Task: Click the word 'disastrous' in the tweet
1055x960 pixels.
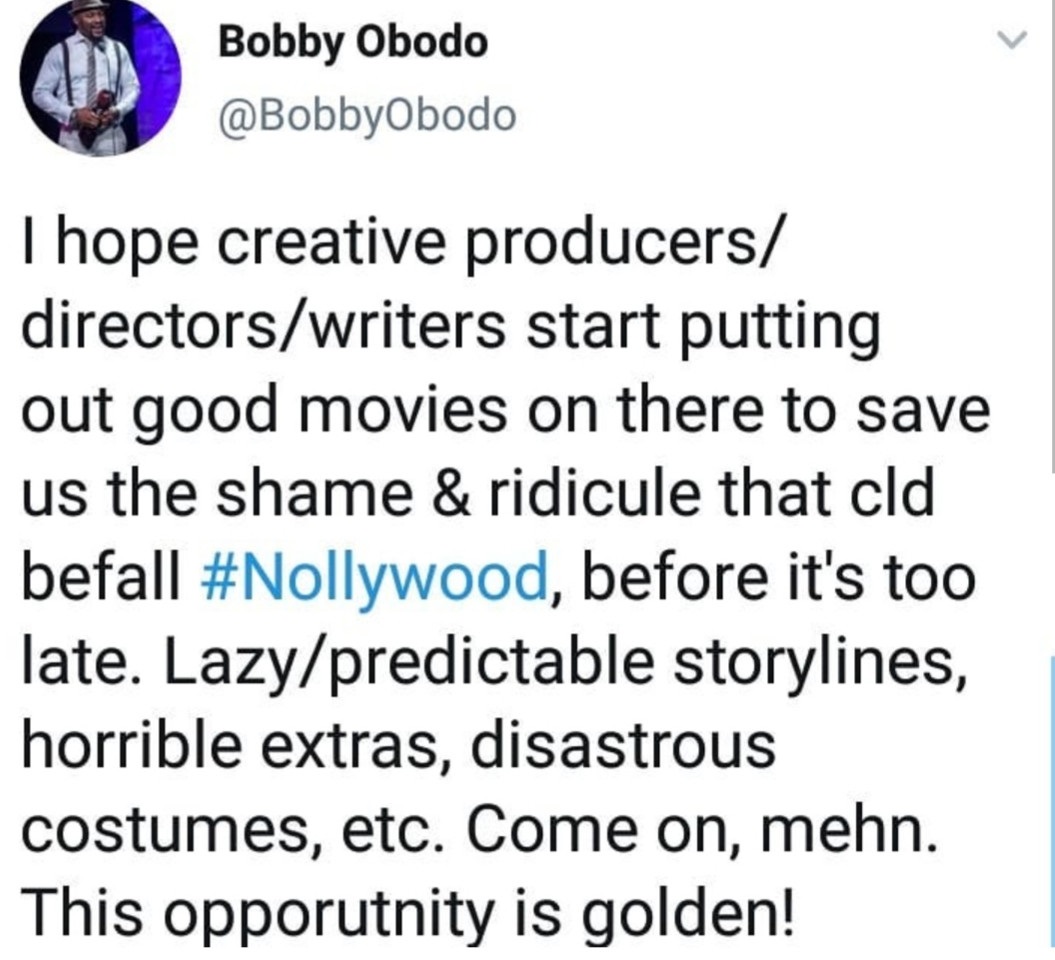Action: 621,745
